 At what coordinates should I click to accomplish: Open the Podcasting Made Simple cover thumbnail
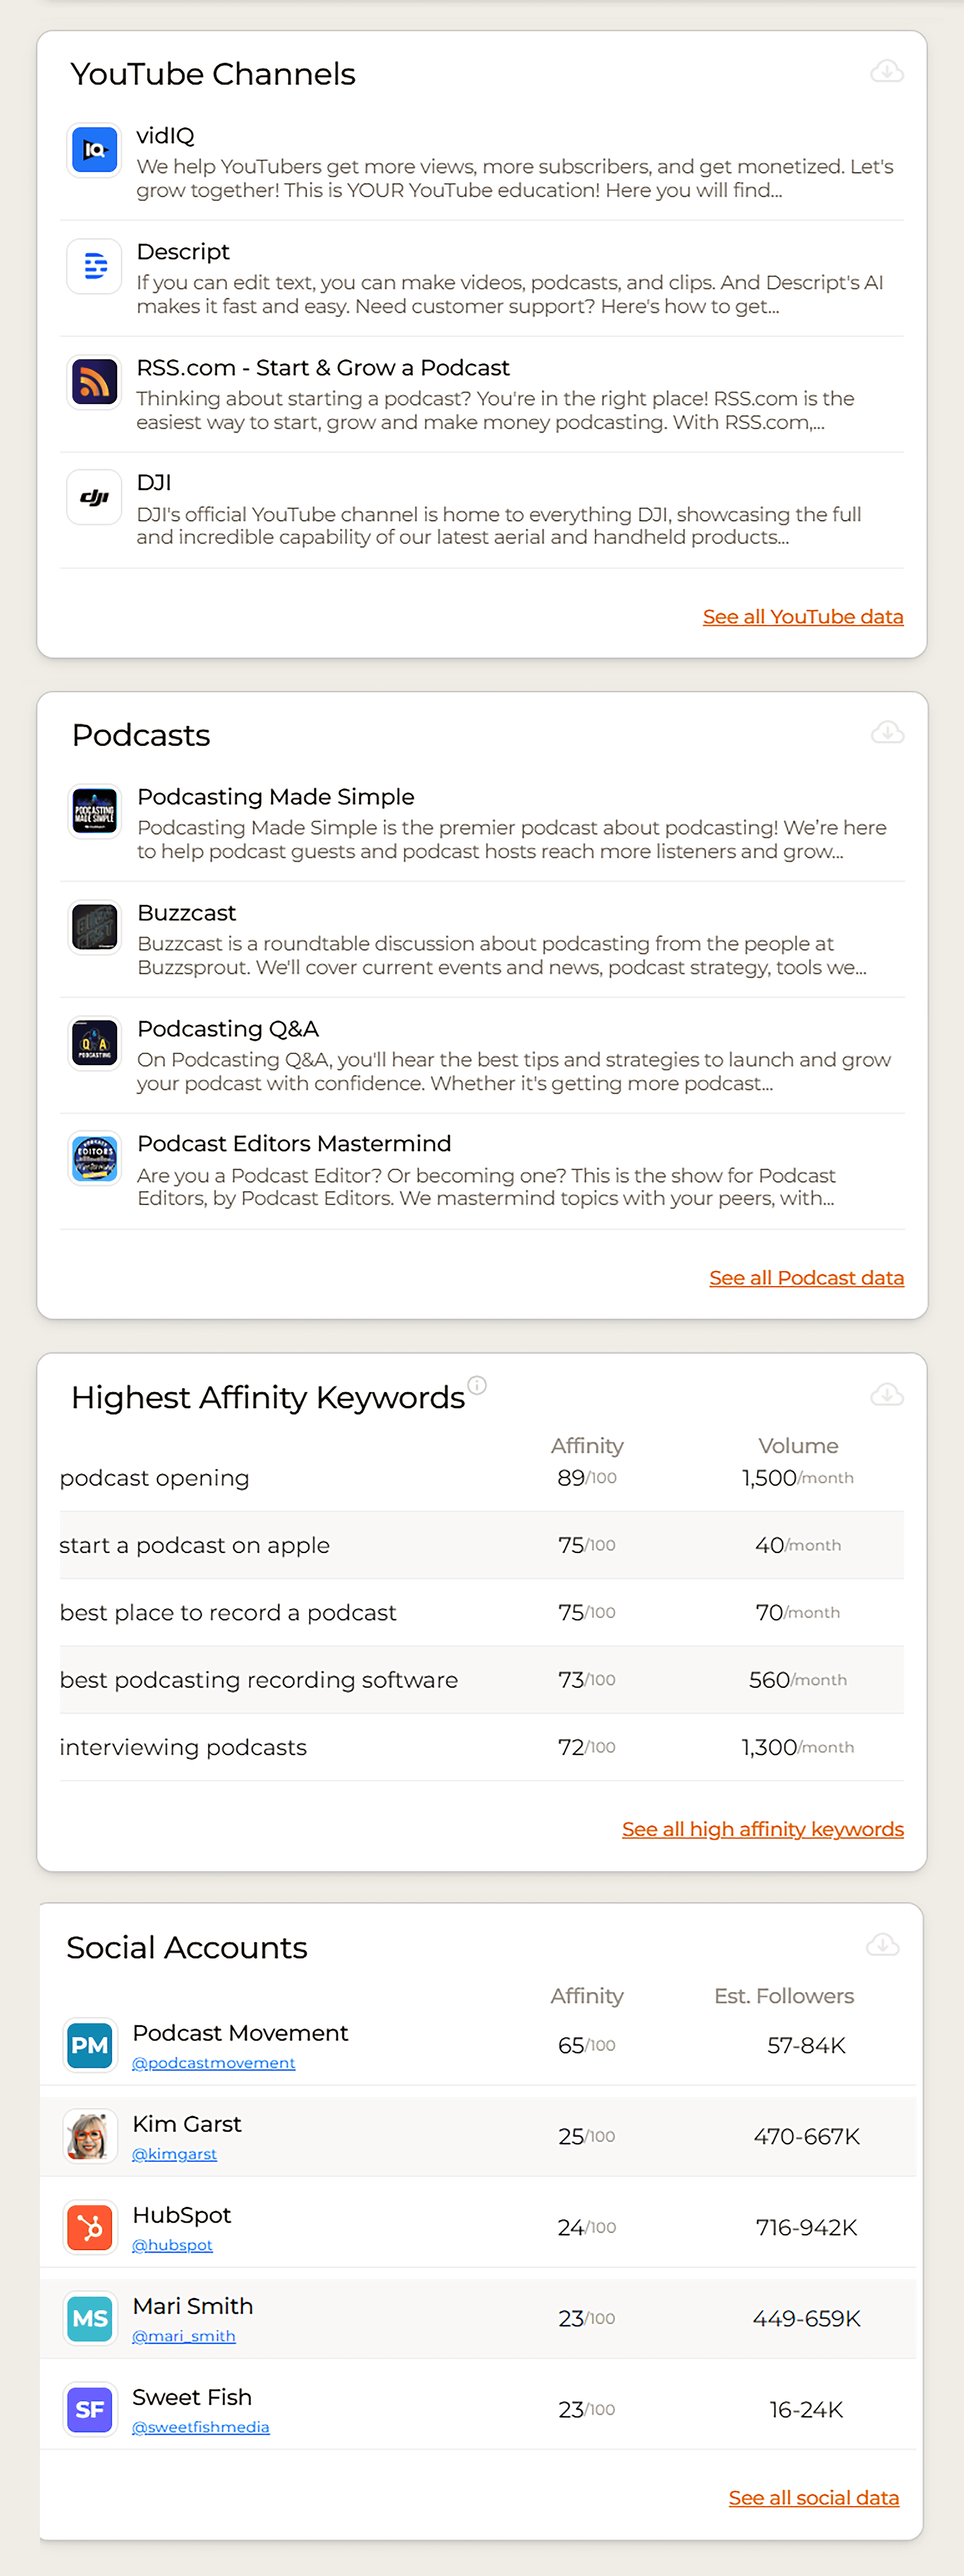pos(95,812)
